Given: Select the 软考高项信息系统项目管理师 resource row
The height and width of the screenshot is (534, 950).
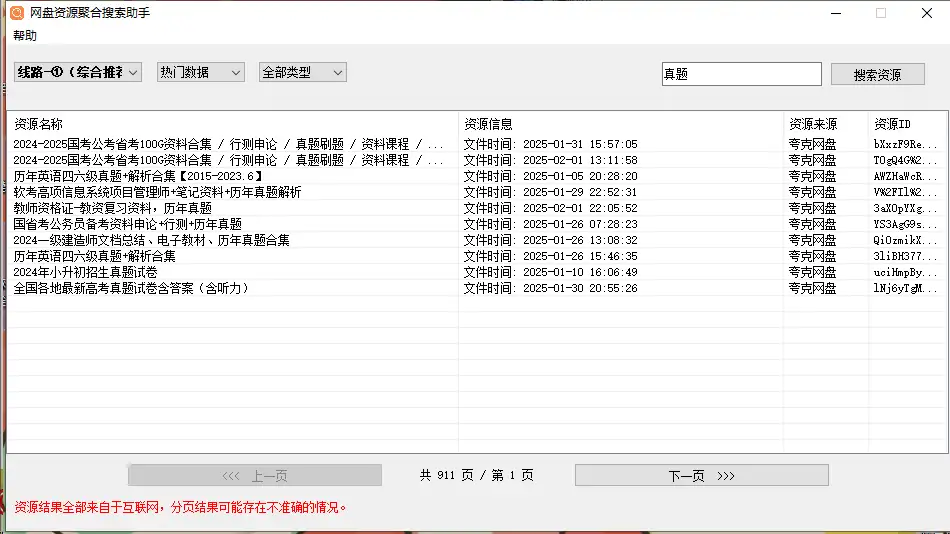Looking at the screenshot, I should (x=157, y=192).
